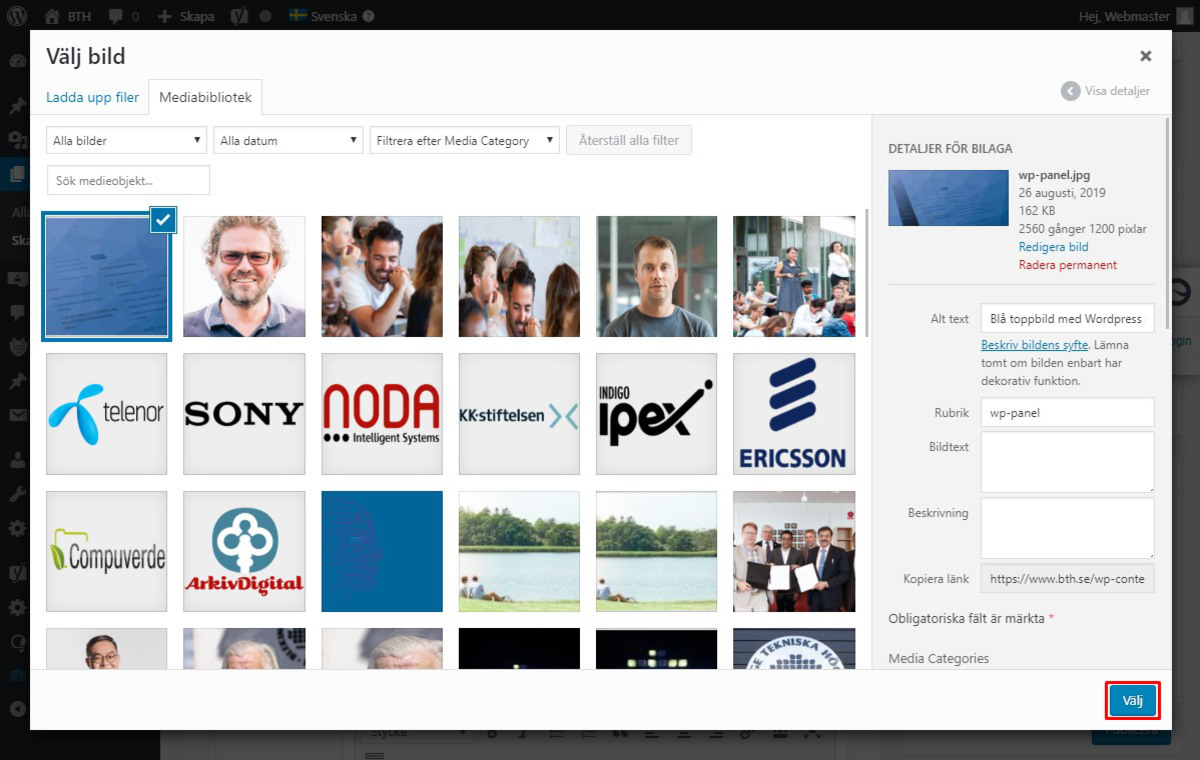Select the Indigo IPEX logo thumbnail
This screenshot has height=760, width=1200.
[x=657, y=414]
